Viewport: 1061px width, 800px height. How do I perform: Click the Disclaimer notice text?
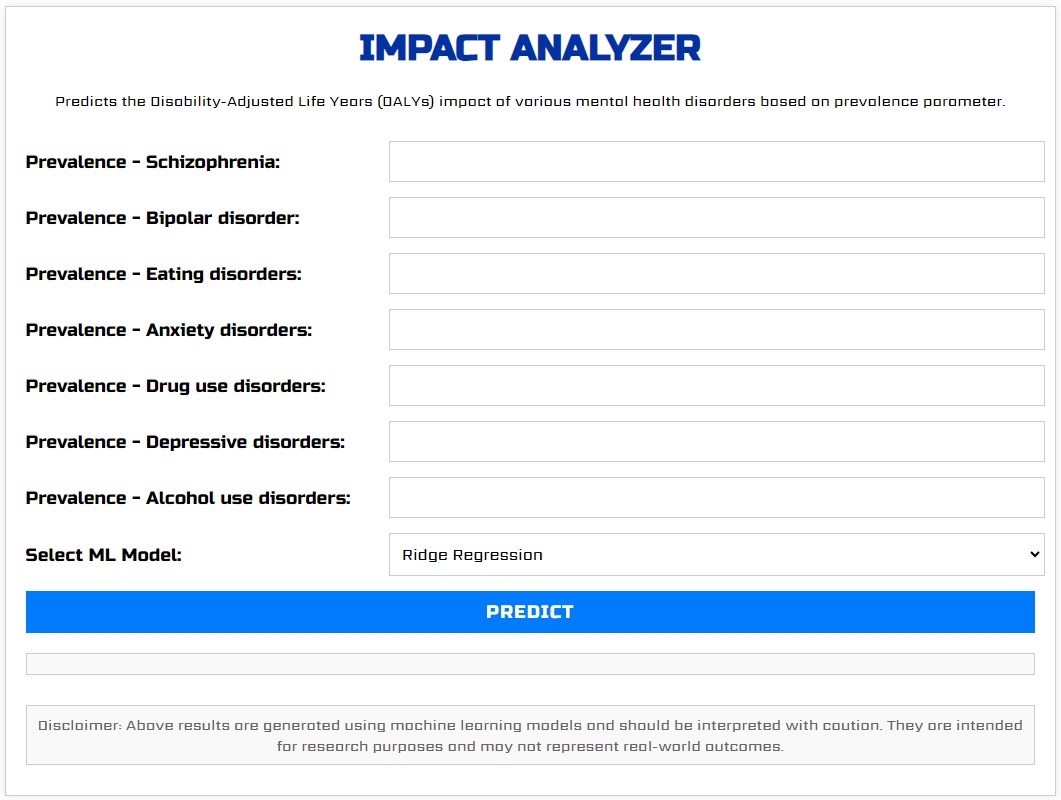530,736
